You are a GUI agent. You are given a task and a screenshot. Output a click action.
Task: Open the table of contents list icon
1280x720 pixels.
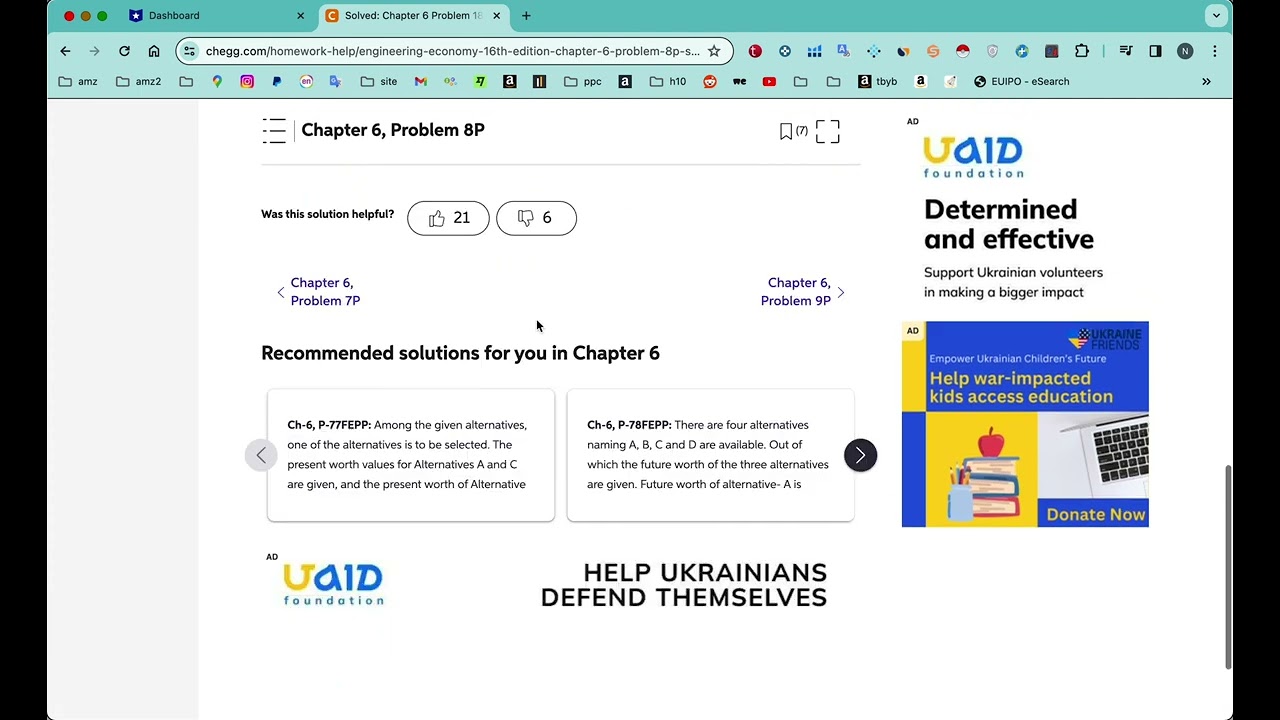(274, 130)
